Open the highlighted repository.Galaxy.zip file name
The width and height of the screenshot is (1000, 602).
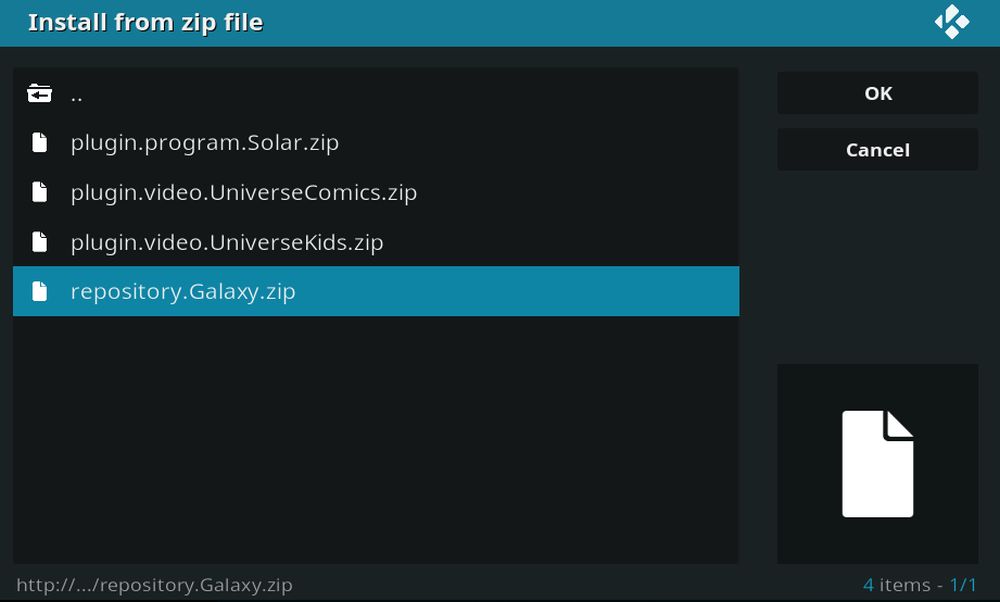click(183, 292)
